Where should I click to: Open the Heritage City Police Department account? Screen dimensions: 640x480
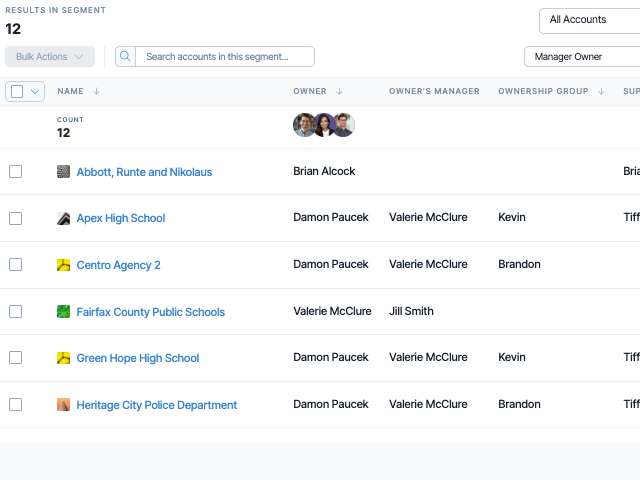click(x=157, y=405)
